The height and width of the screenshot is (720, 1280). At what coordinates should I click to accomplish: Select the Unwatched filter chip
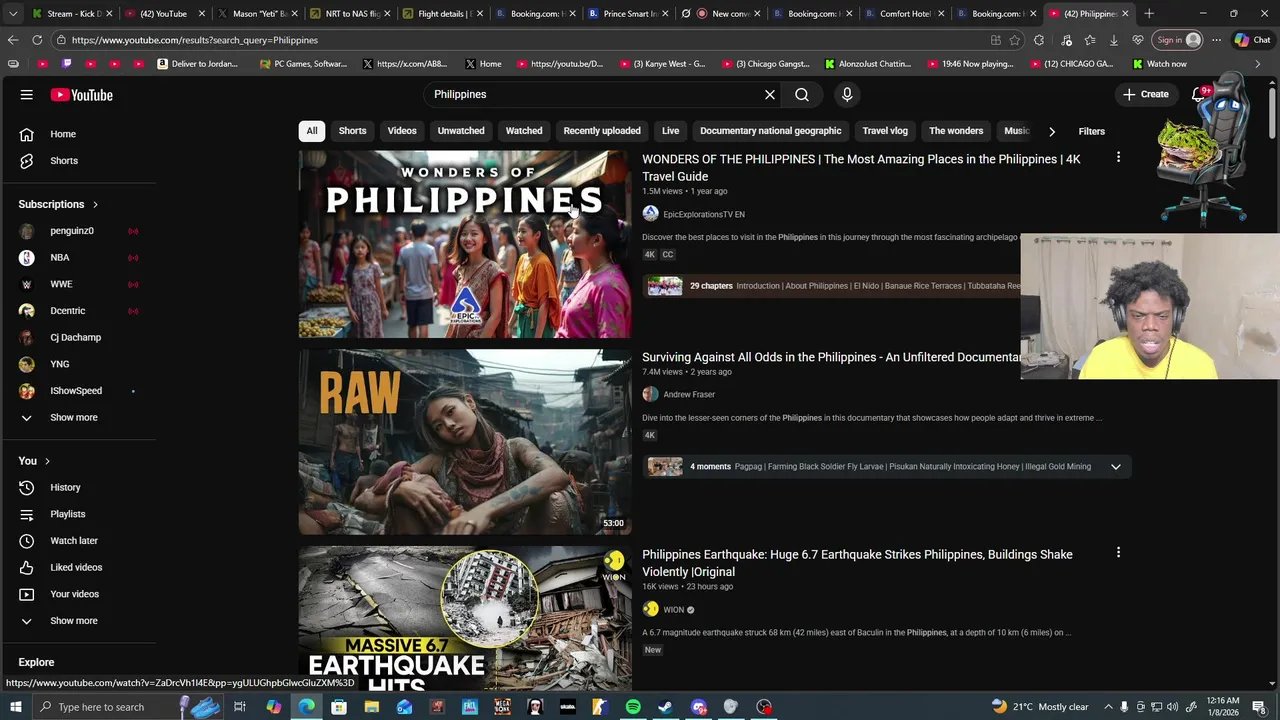[461, 131]
